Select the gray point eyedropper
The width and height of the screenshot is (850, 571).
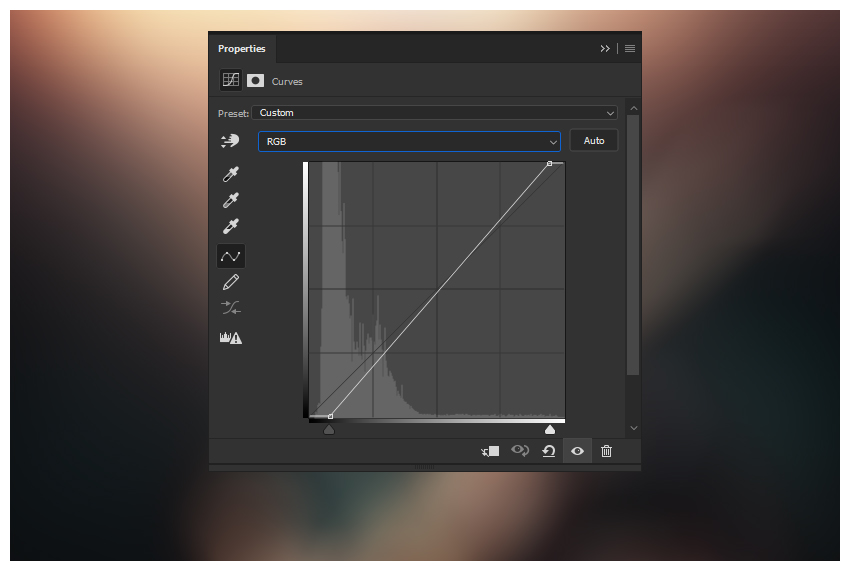230,200
